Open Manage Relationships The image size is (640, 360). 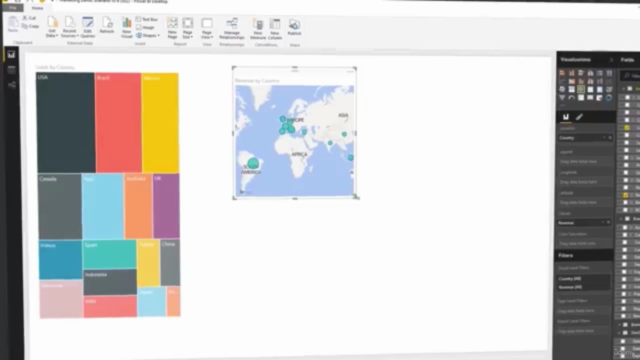pyautogui.click(x=232, y=29)
